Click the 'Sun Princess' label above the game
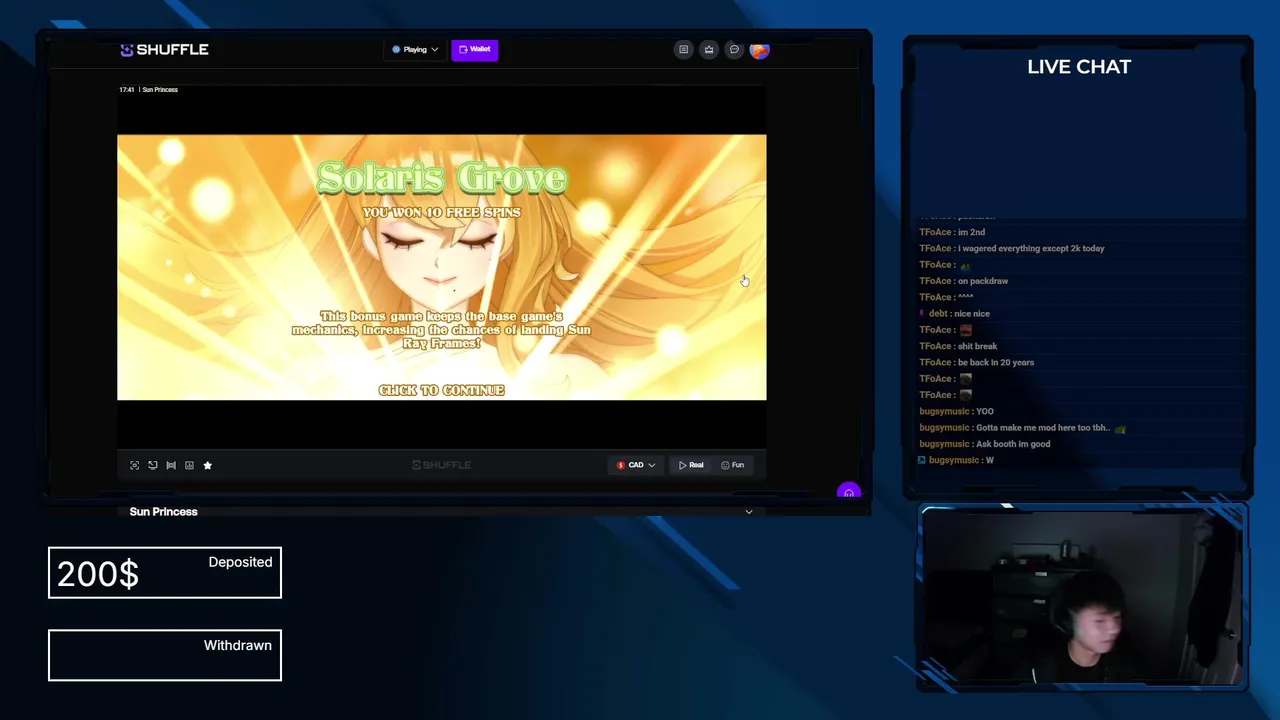Image resolution: width=1280 pixels, height=720 pixels. click(x=160, y=90)
